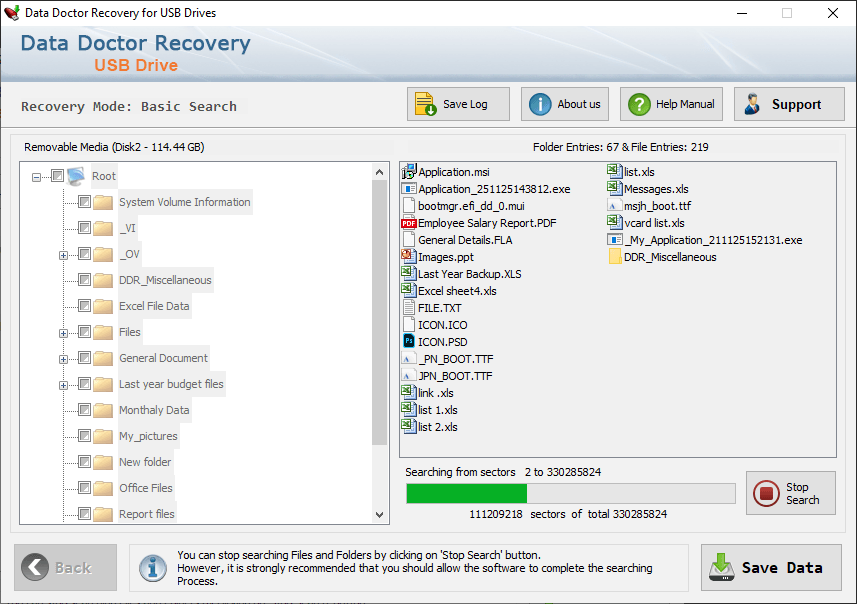The height and width of the screenshot is (604, 857).
Task: Click the FILE.TXT text document icon
Action: coord(408,307)
